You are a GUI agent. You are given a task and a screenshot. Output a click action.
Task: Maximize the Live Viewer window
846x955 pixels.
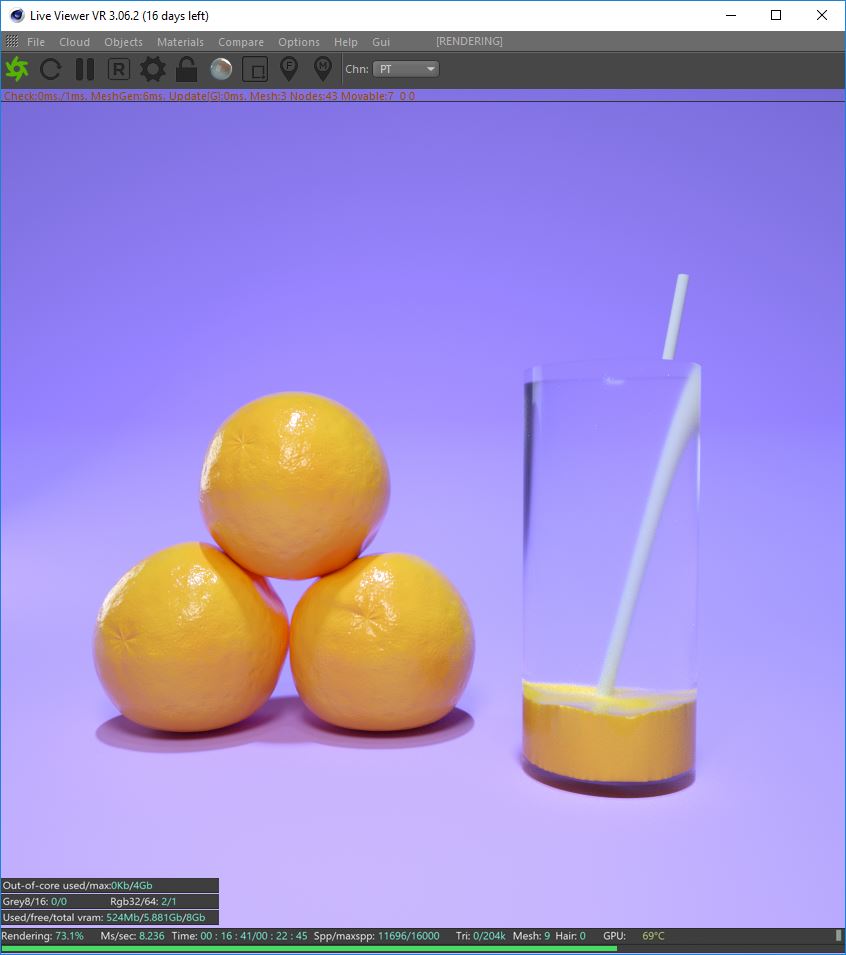coord(776,15)
